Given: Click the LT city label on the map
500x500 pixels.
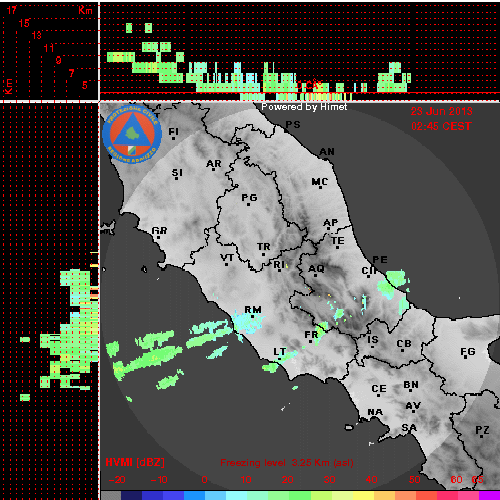Looking at the screenshot, I should coord(280,352).
